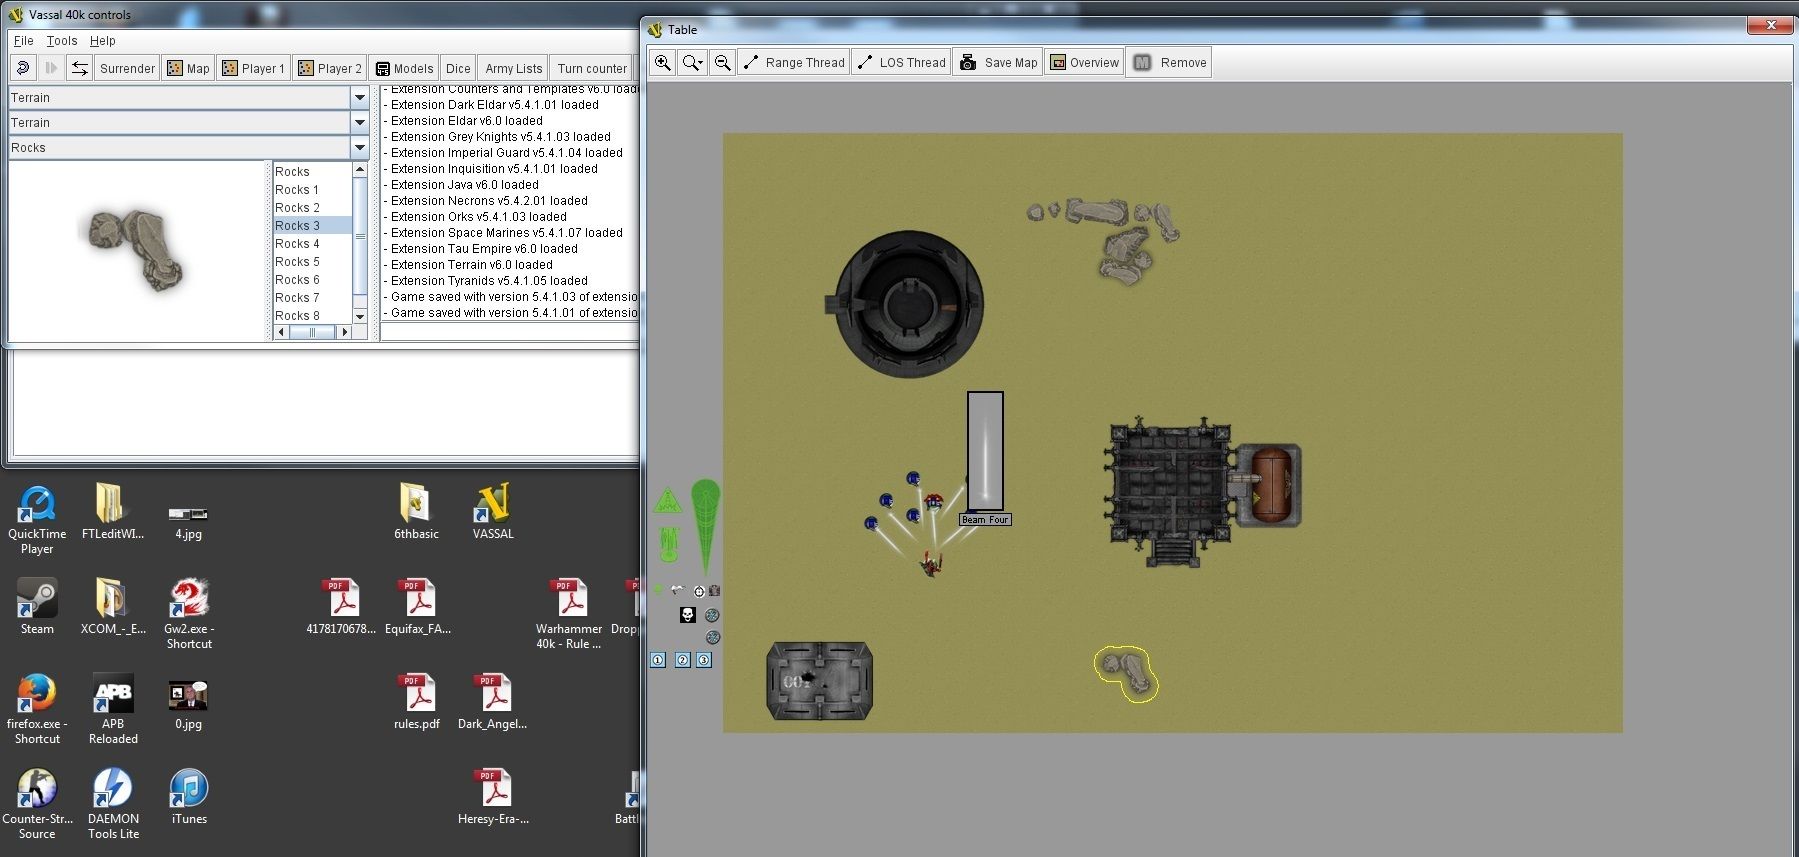1799x857 pixels.
Task: Click the Rocks 3 preview image
Action: pyautogui.click(x=133, y=248)
